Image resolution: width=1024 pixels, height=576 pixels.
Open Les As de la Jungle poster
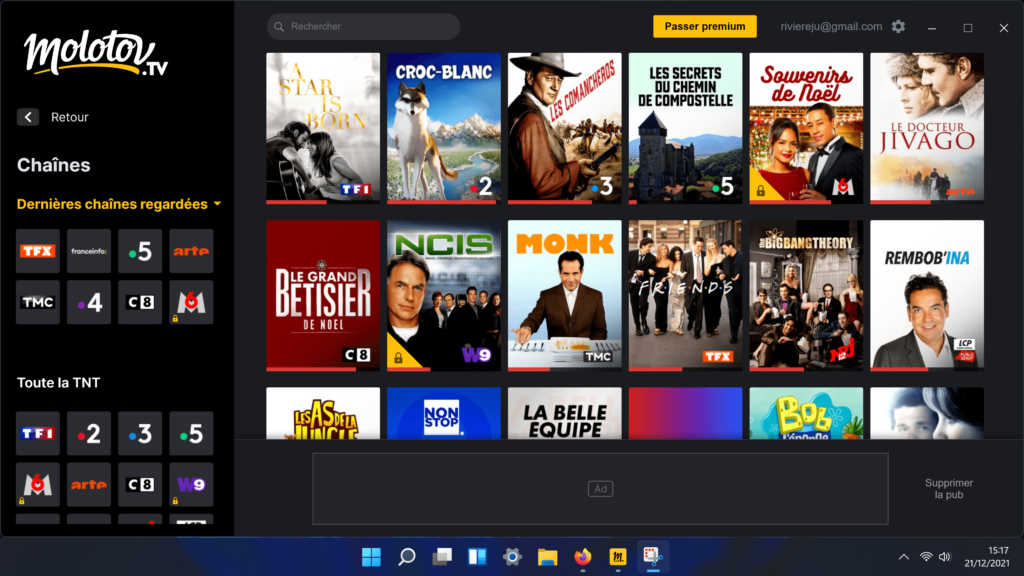pyautogui.click(x=323, y=413)
